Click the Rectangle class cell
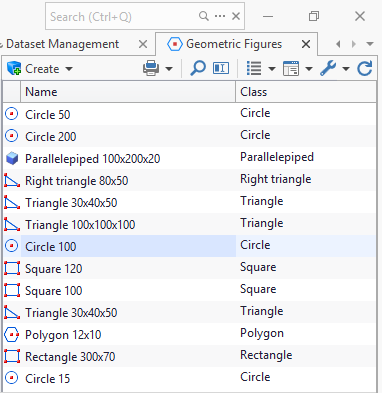 pos(306,356)
